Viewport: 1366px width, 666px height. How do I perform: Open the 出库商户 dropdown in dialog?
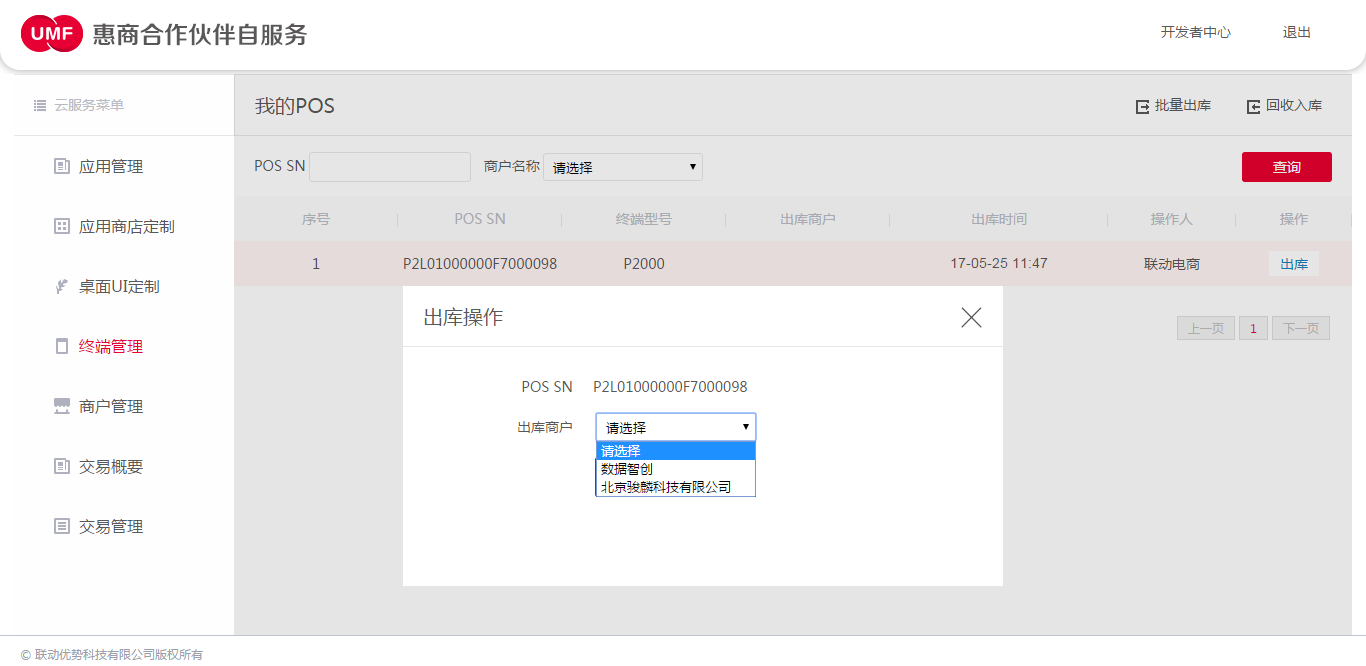676,427
